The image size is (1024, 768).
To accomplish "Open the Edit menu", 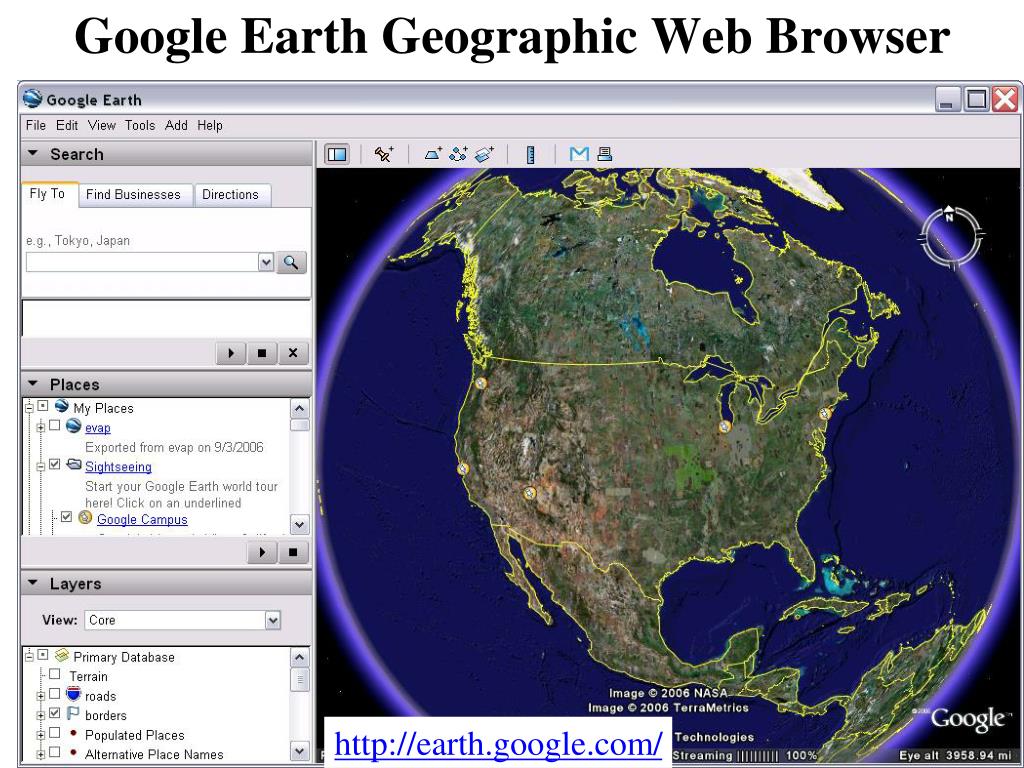I will pyautogui.click(x=67, y=125).
